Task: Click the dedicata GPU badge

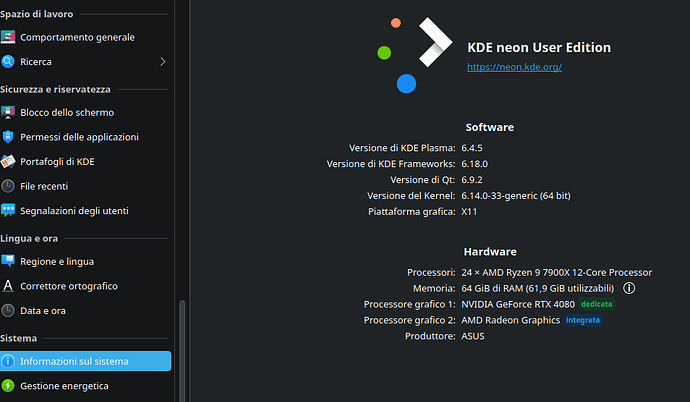Action: click(x=596, y=304)
